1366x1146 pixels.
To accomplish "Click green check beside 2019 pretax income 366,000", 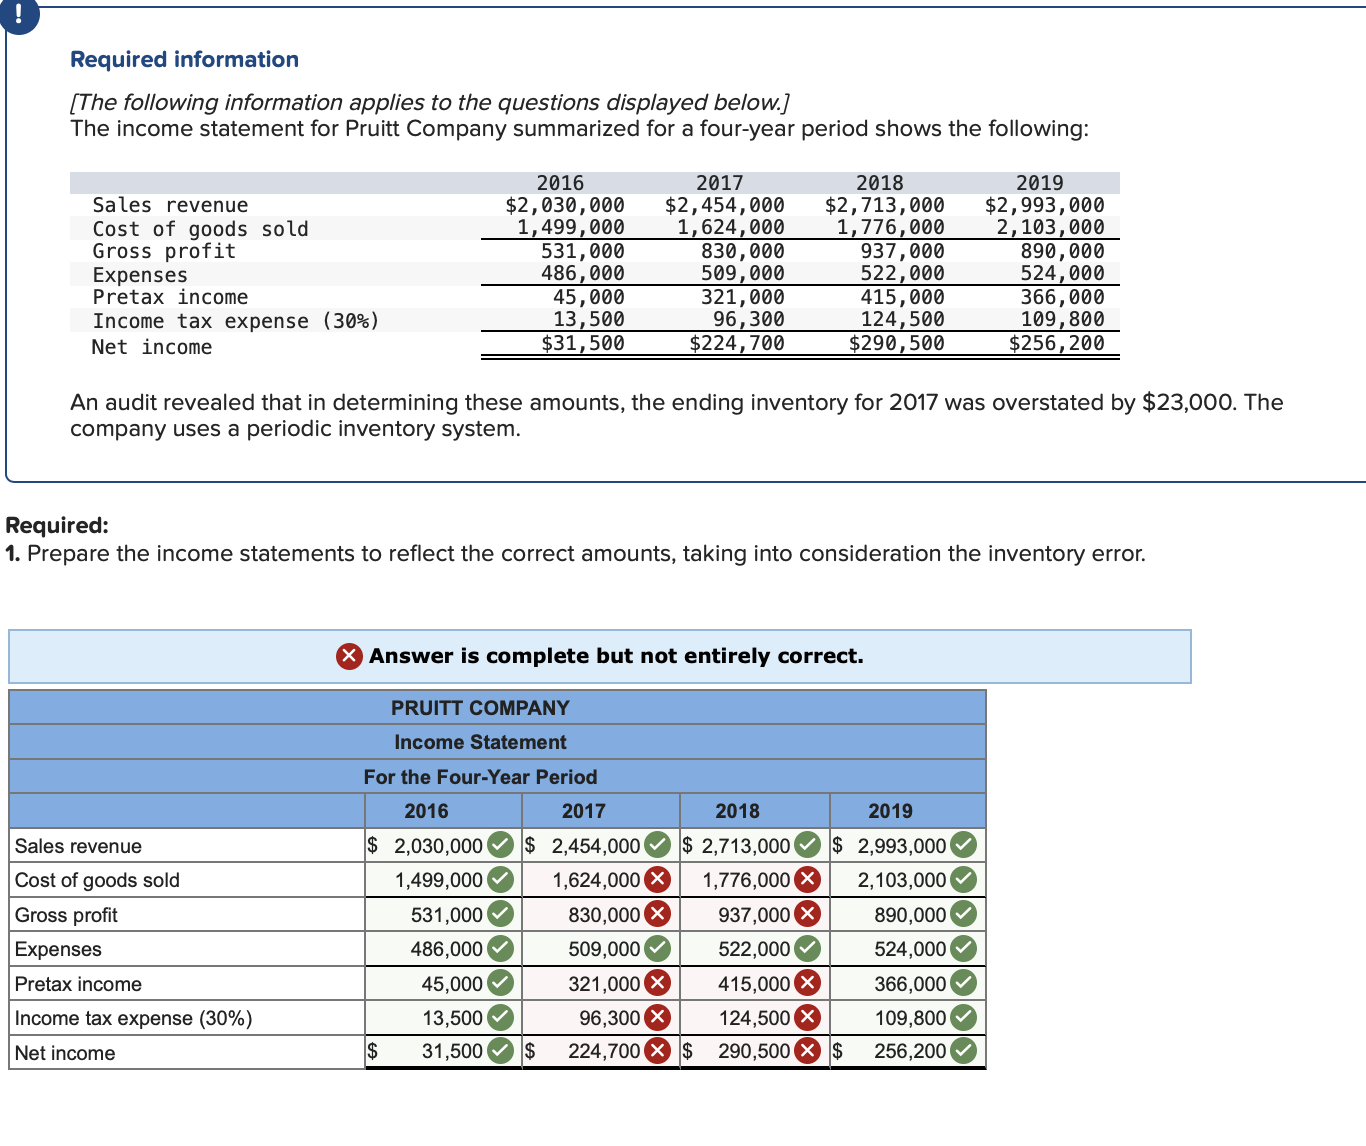I will tap(963, 983).
